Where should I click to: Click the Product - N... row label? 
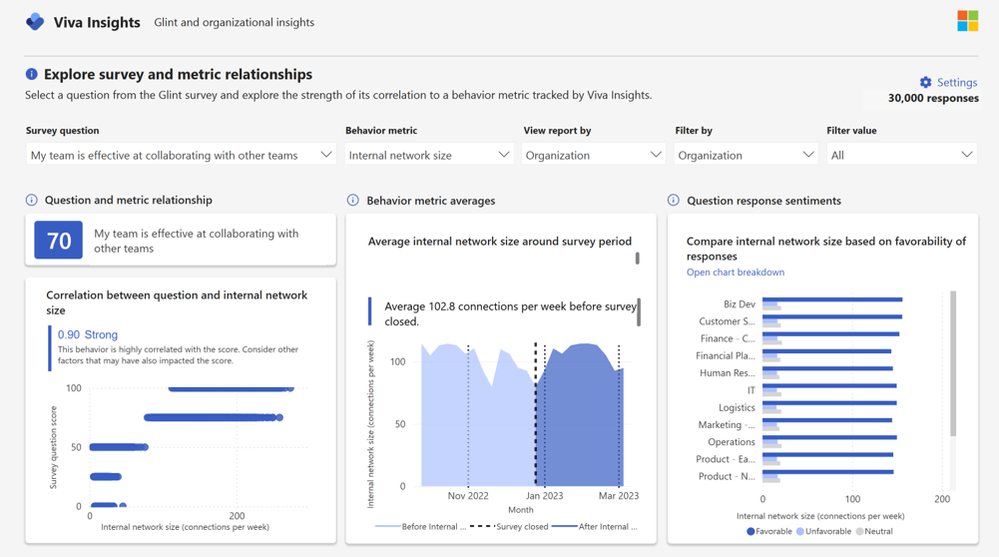[726, 477]
